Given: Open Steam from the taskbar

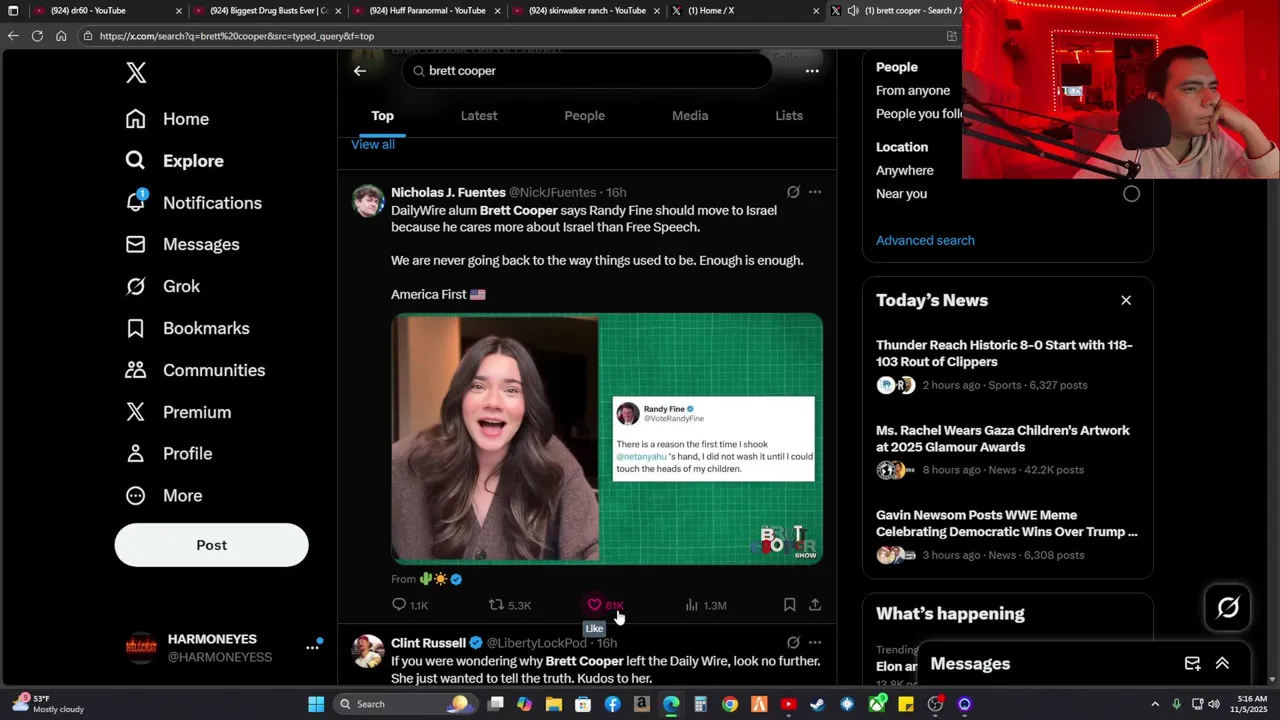Looking at the screenshot, I should (x=817, y=704).
